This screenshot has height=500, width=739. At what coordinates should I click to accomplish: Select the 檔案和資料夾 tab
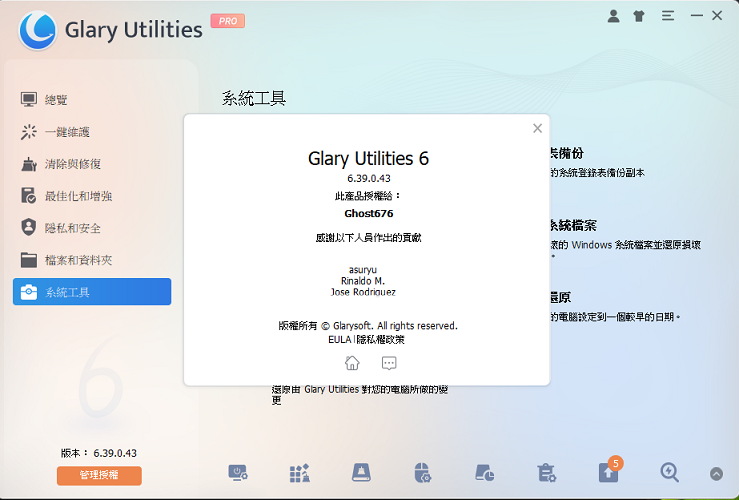92,260
